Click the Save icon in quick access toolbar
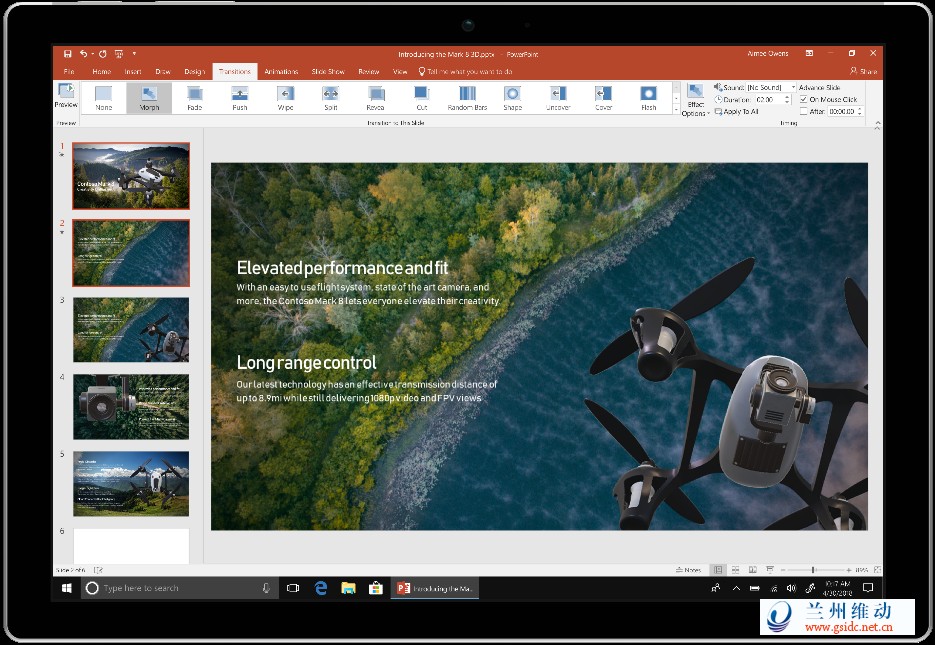The width and height of the screenshot is (935, 645). pos(68,54)
